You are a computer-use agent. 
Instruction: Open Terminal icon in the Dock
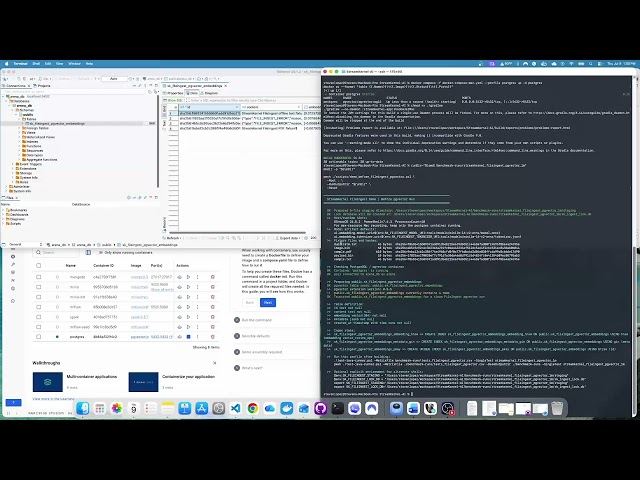click(338, 408)
